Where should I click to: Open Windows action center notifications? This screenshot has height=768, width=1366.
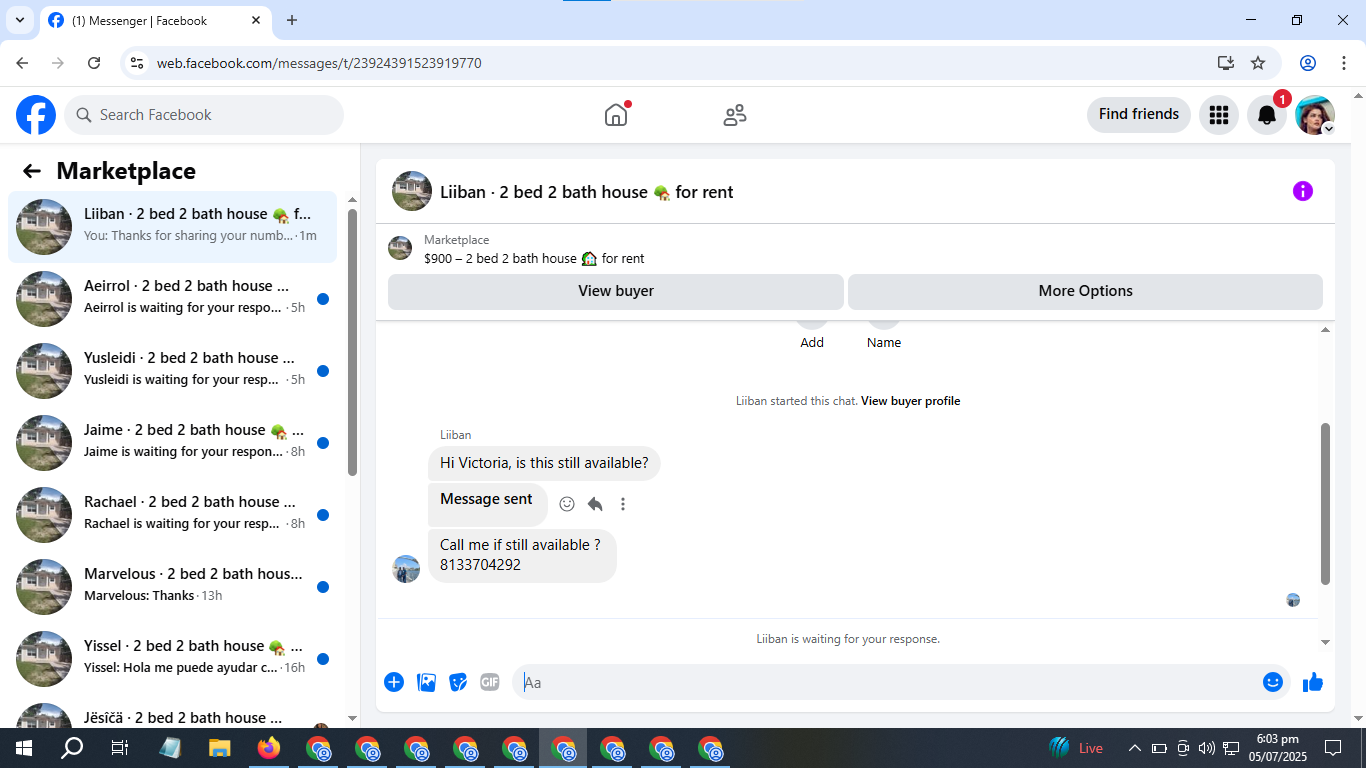[1333, 748]
